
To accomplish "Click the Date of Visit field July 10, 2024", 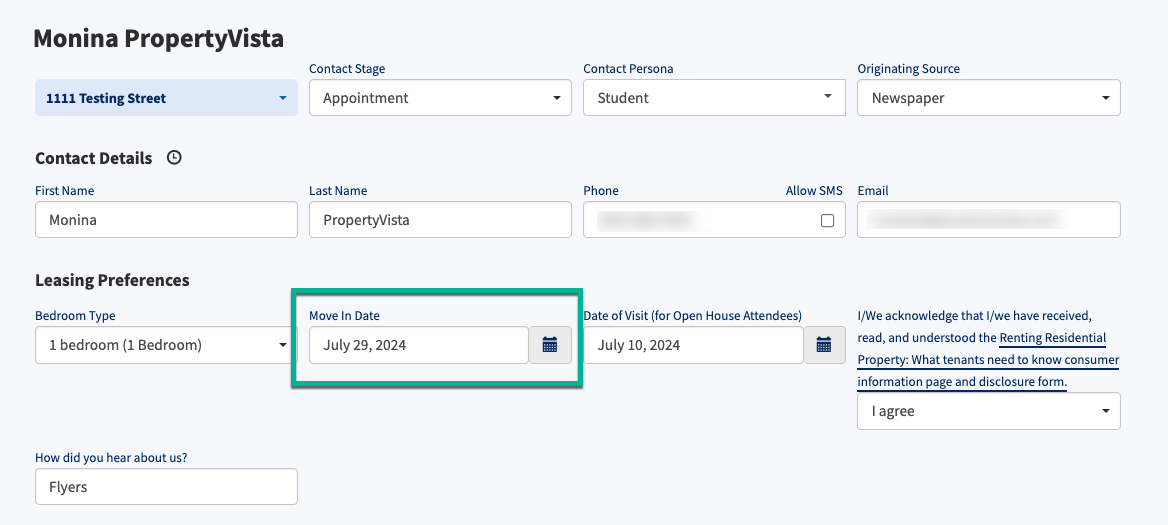I will (x=694, y=345).
